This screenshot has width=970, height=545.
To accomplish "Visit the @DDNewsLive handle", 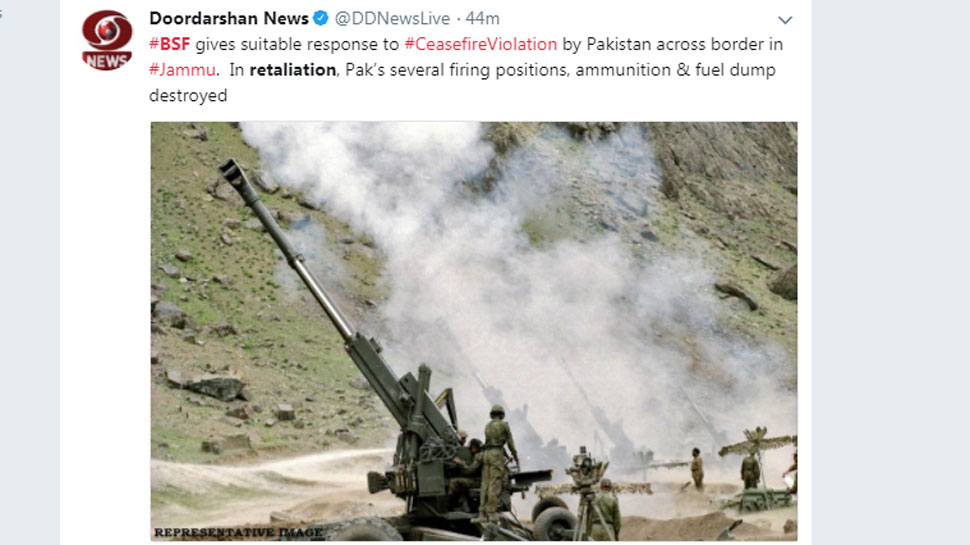I will [392, 19].
